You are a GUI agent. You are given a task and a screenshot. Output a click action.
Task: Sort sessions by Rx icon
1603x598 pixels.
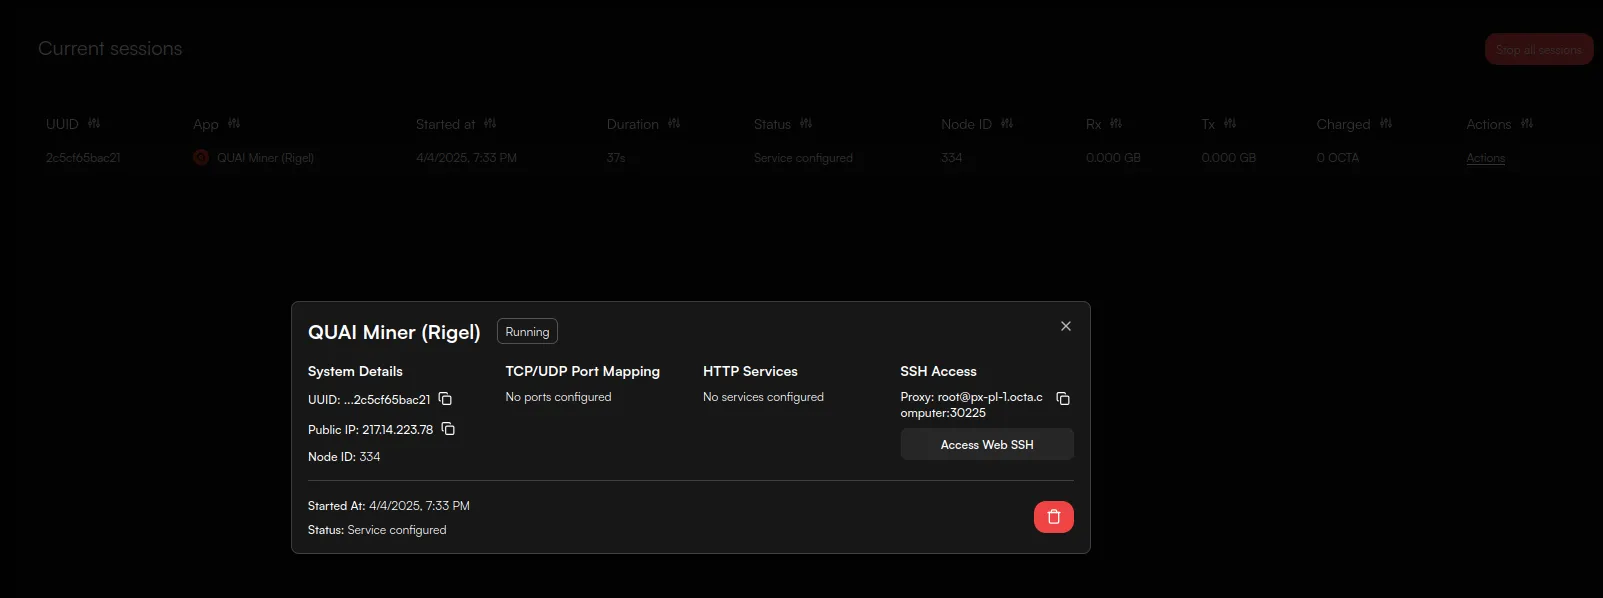click(1116, 124)
